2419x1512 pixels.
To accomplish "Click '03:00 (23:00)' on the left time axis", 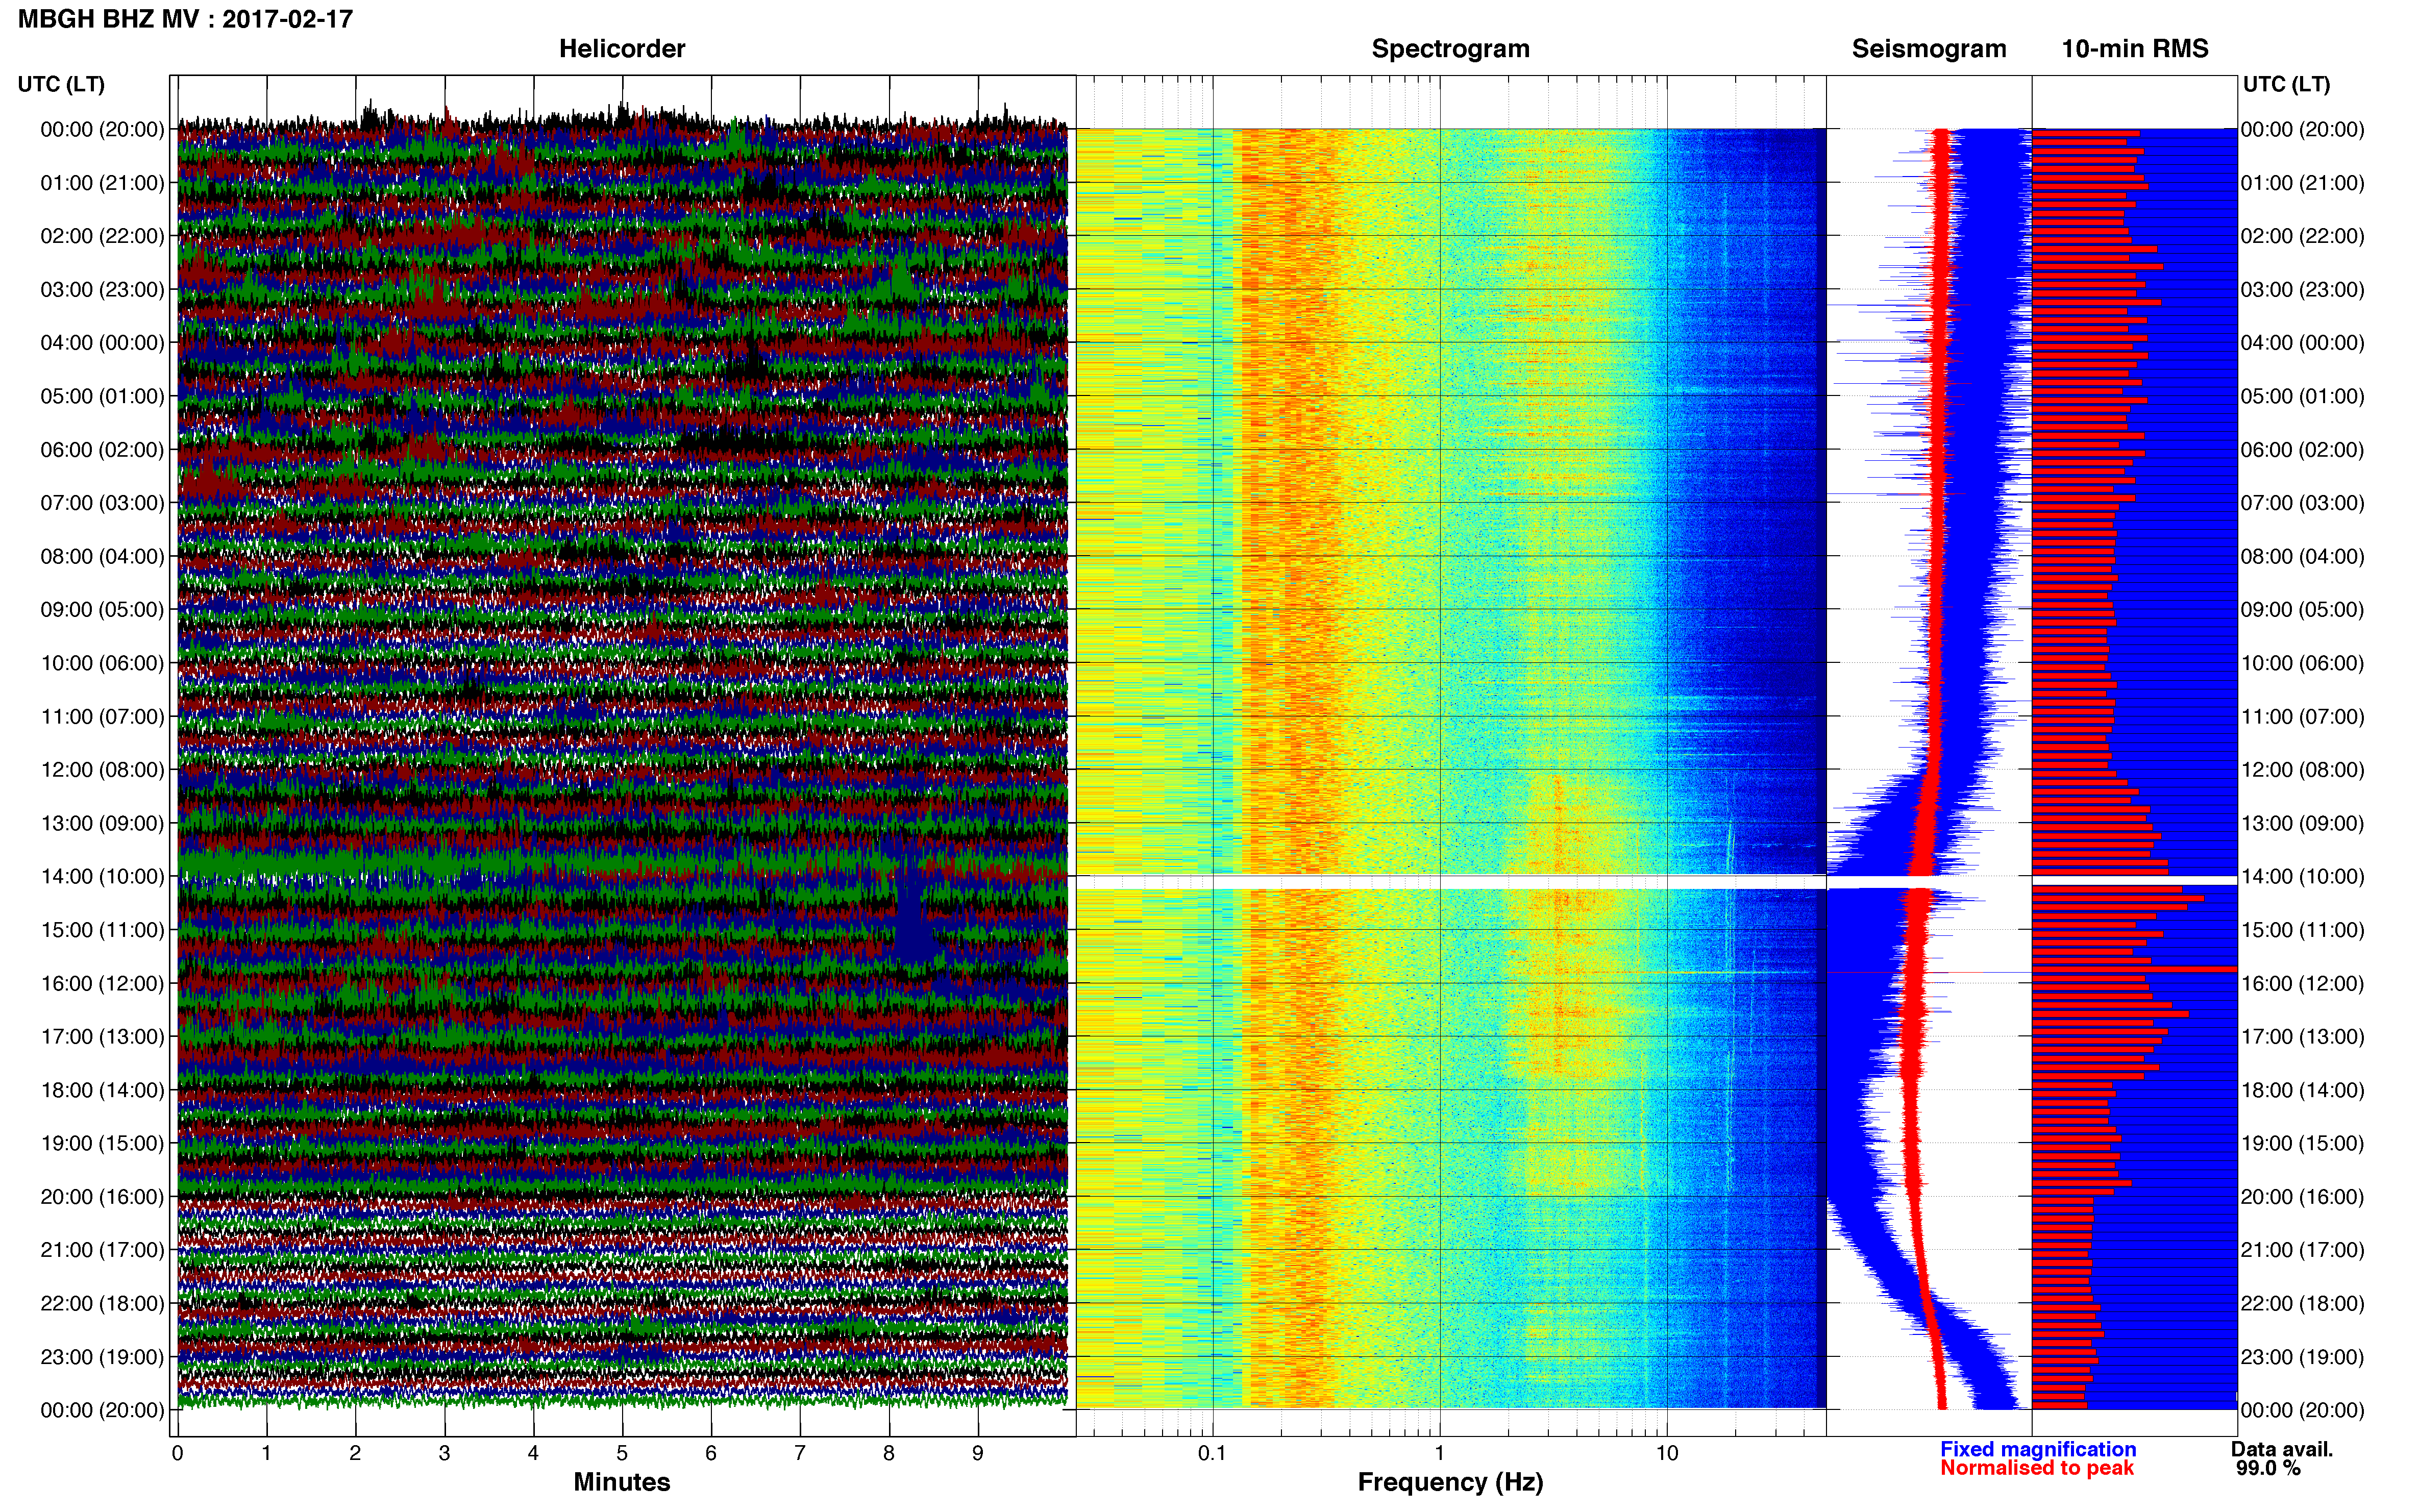I will tap(102, 290).
